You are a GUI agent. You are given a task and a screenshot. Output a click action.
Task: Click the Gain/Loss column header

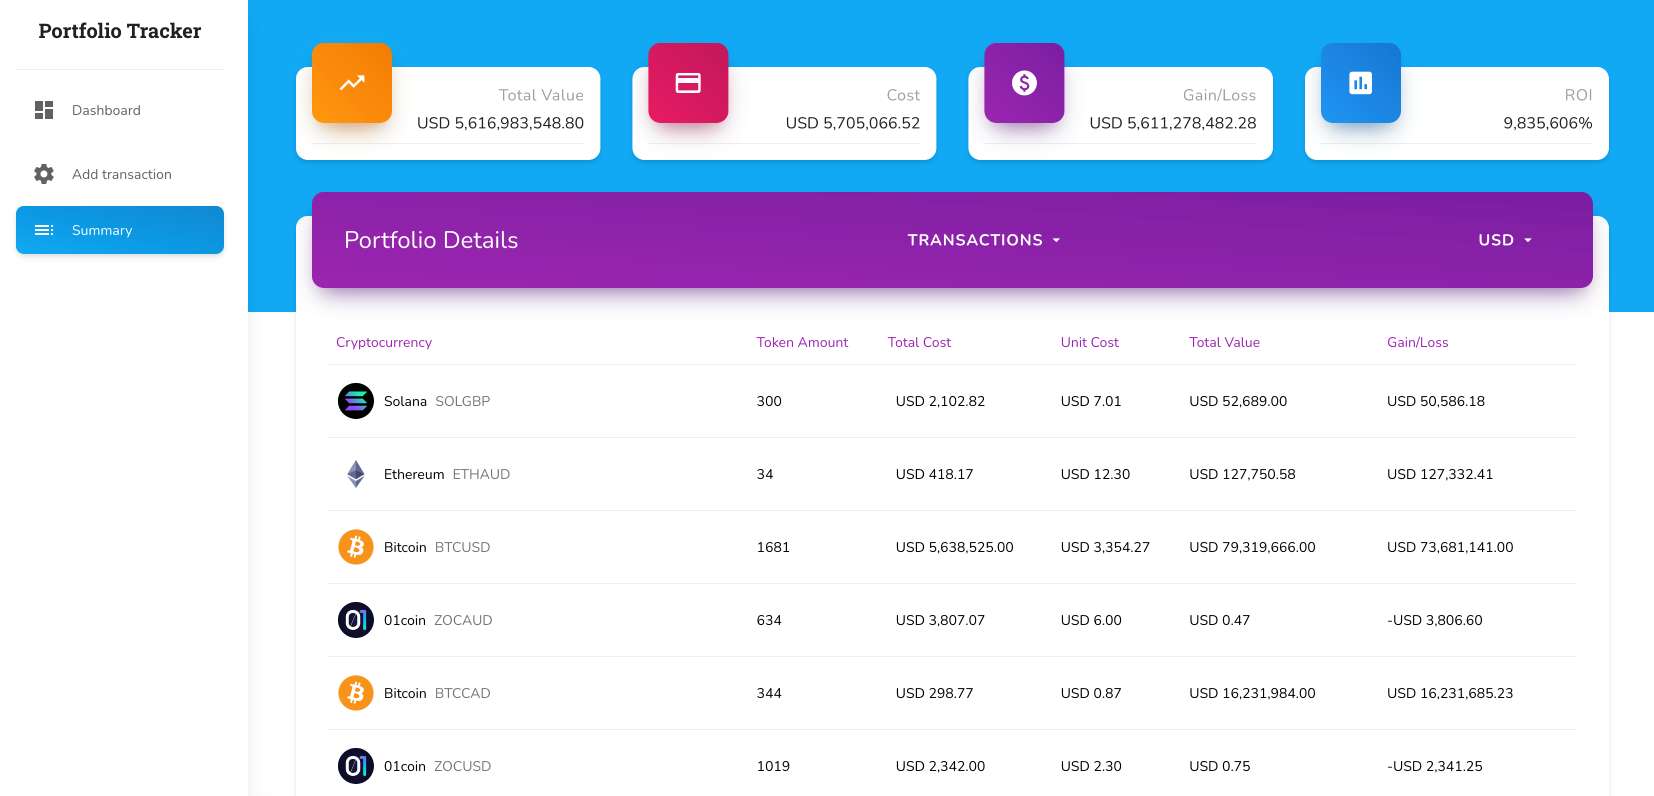tap(1417, 342)
